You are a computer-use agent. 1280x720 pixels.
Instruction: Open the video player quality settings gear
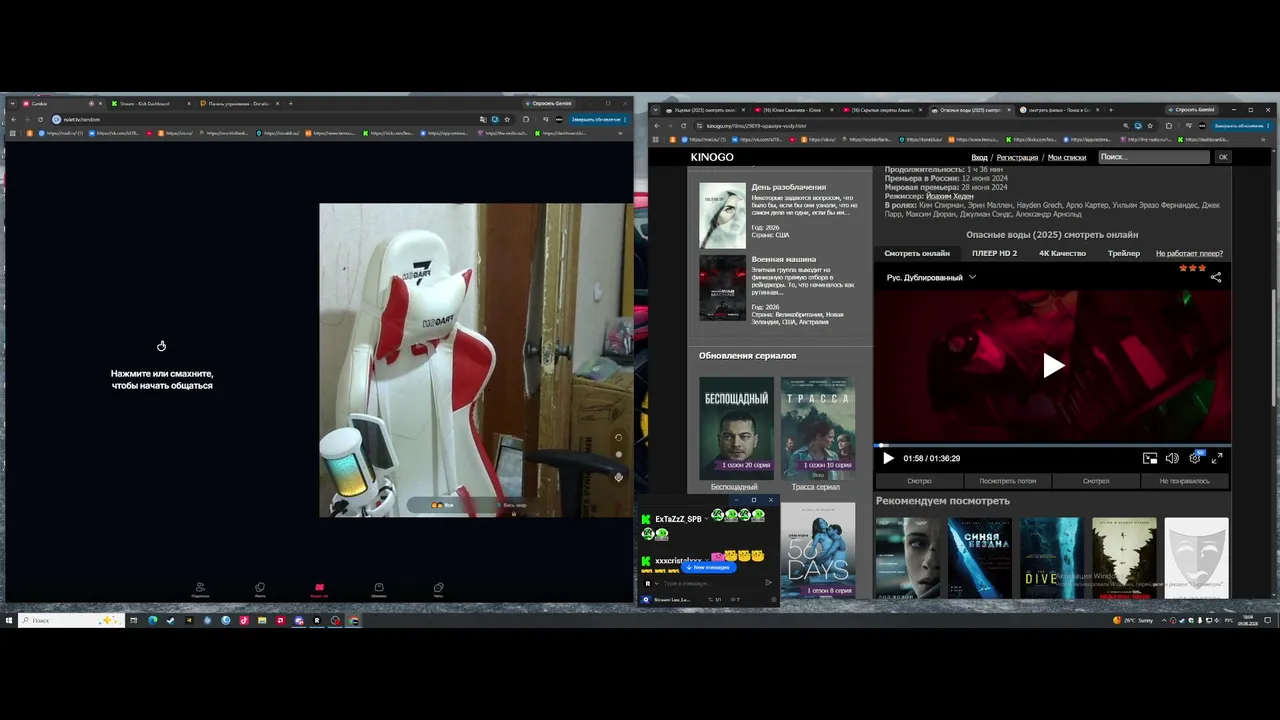click(1195, 458)
